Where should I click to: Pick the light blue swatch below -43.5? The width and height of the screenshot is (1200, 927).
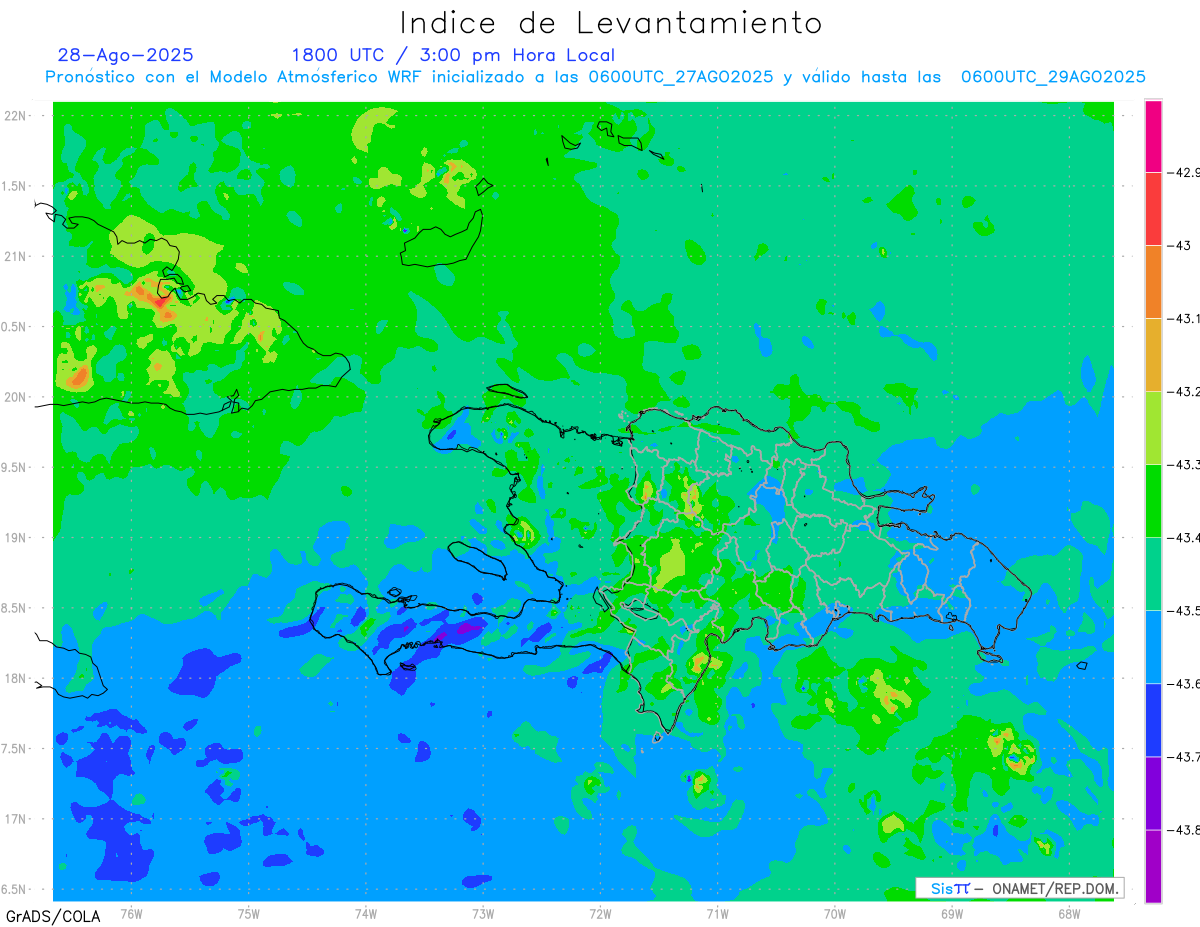pos(1153,647)
